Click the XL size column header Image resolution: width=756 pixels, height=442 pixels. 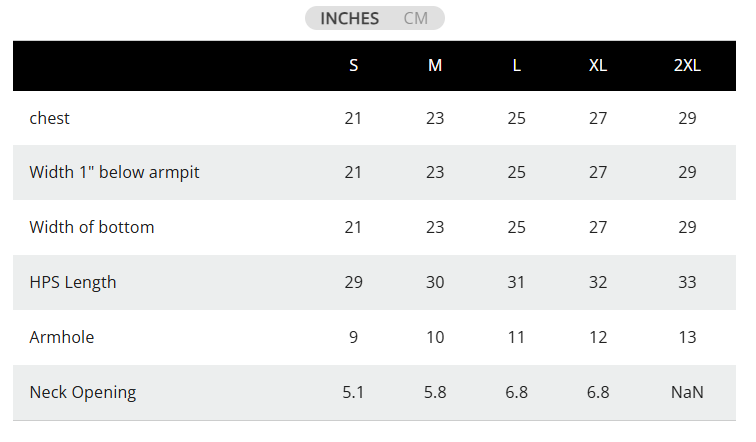point(598,65)
